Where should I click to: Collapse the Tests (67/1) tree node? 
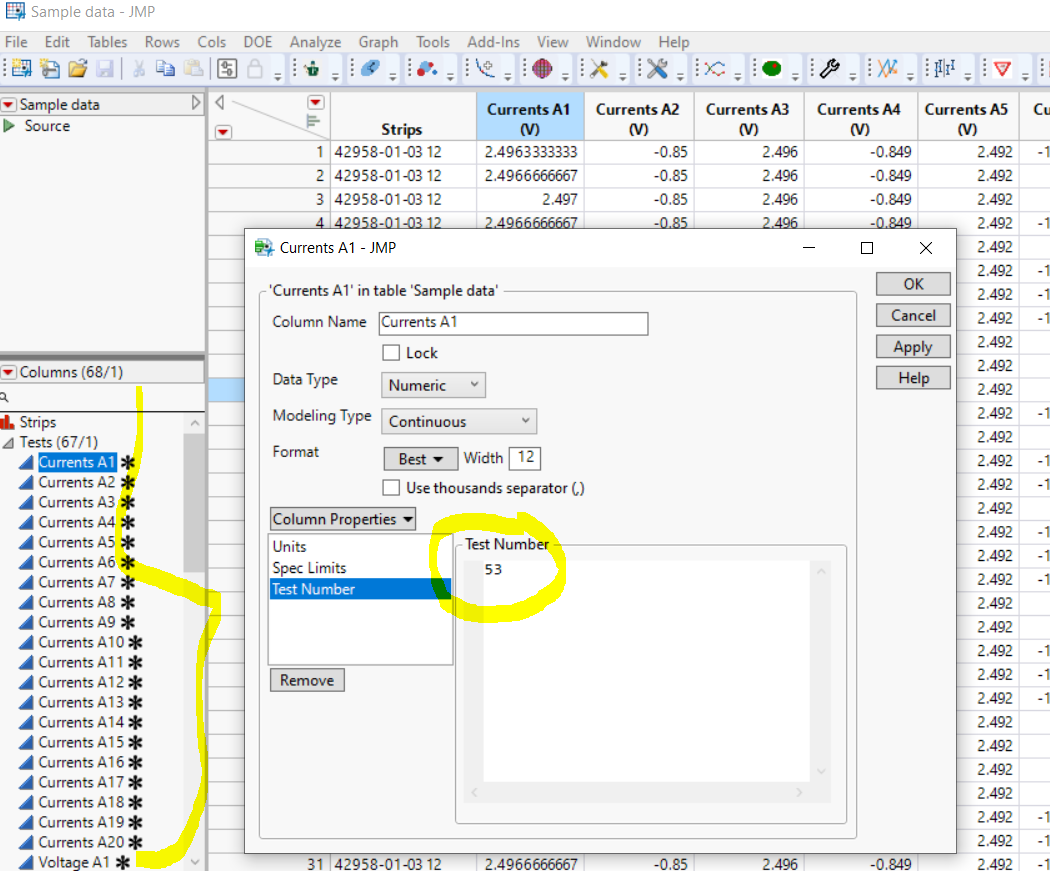(8, 441)
